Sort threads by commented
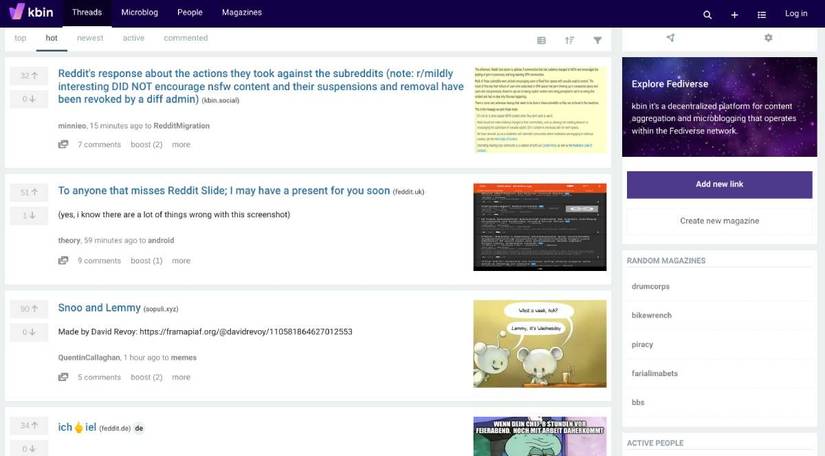This screenshot has height=456, width=825. 186,38
